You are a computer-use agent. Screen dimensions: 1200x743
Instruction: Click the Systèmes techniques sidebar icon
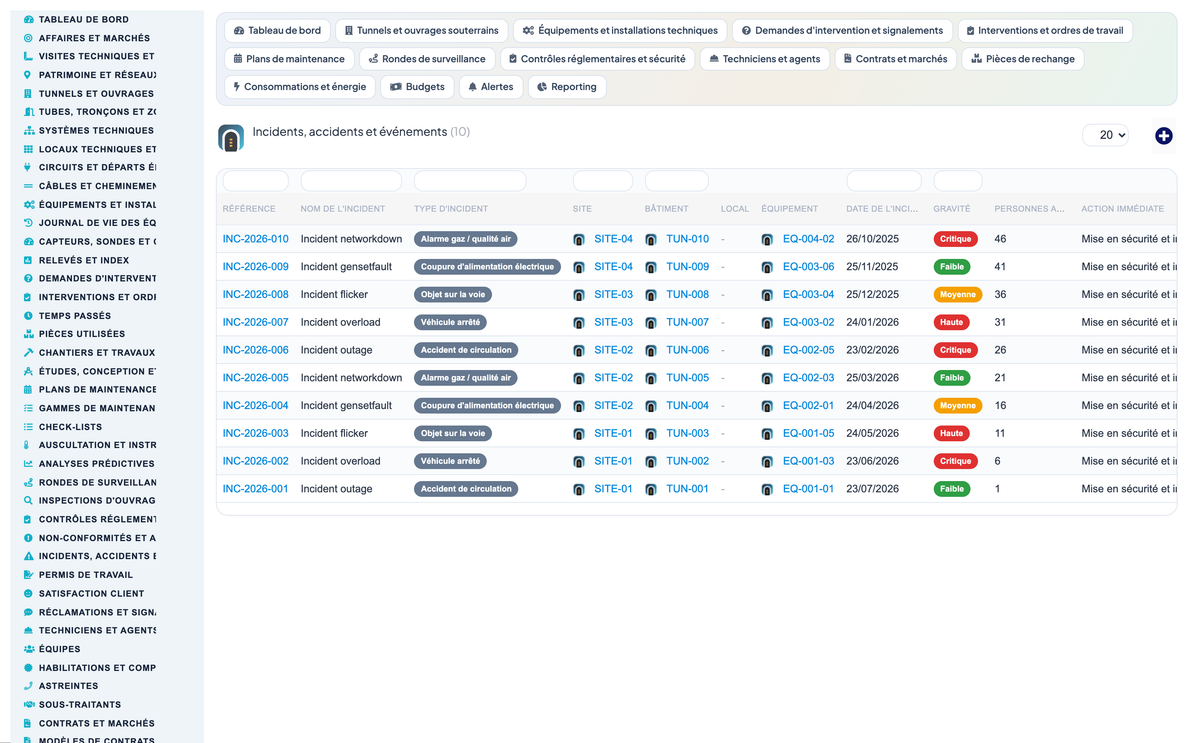pos(28,130)
